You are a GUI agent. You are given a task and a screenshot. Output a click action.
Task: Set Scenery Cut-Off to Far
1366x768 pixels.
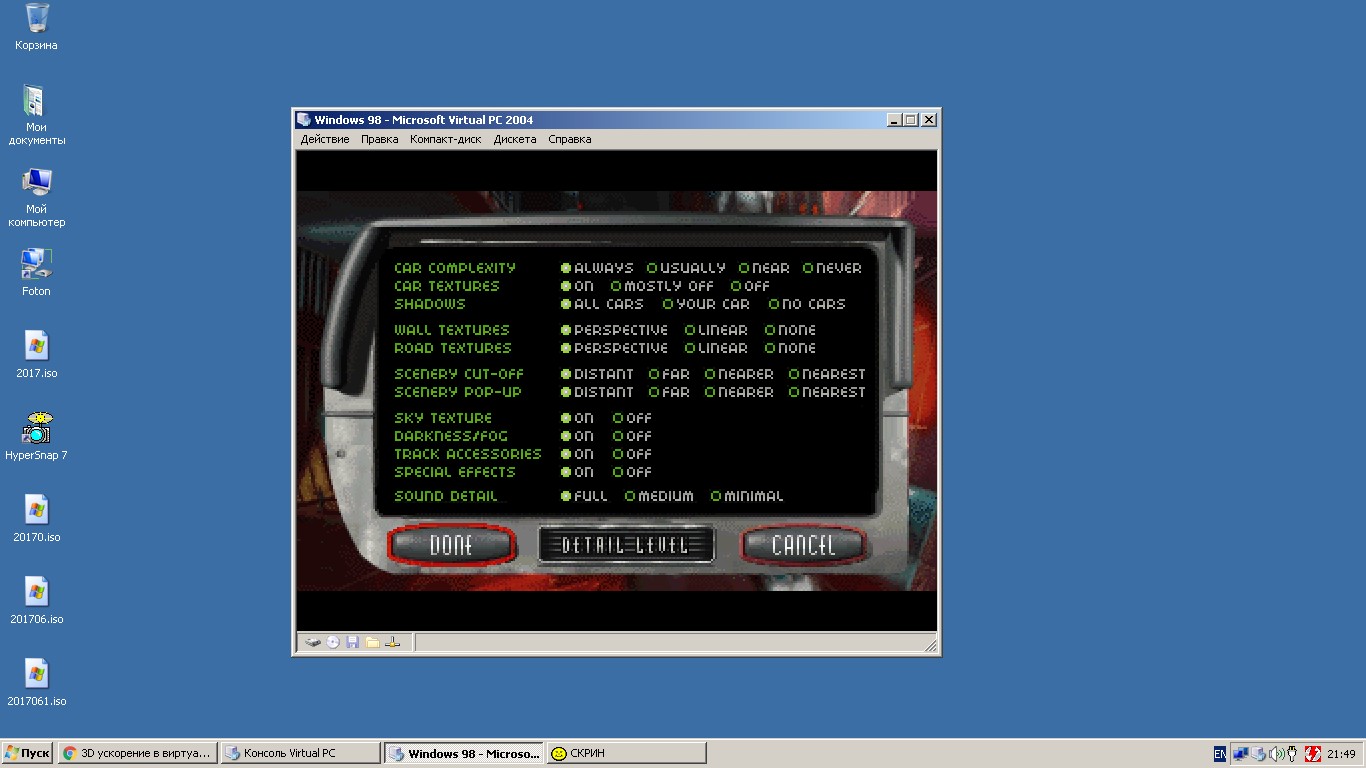(x=669, y=374)
